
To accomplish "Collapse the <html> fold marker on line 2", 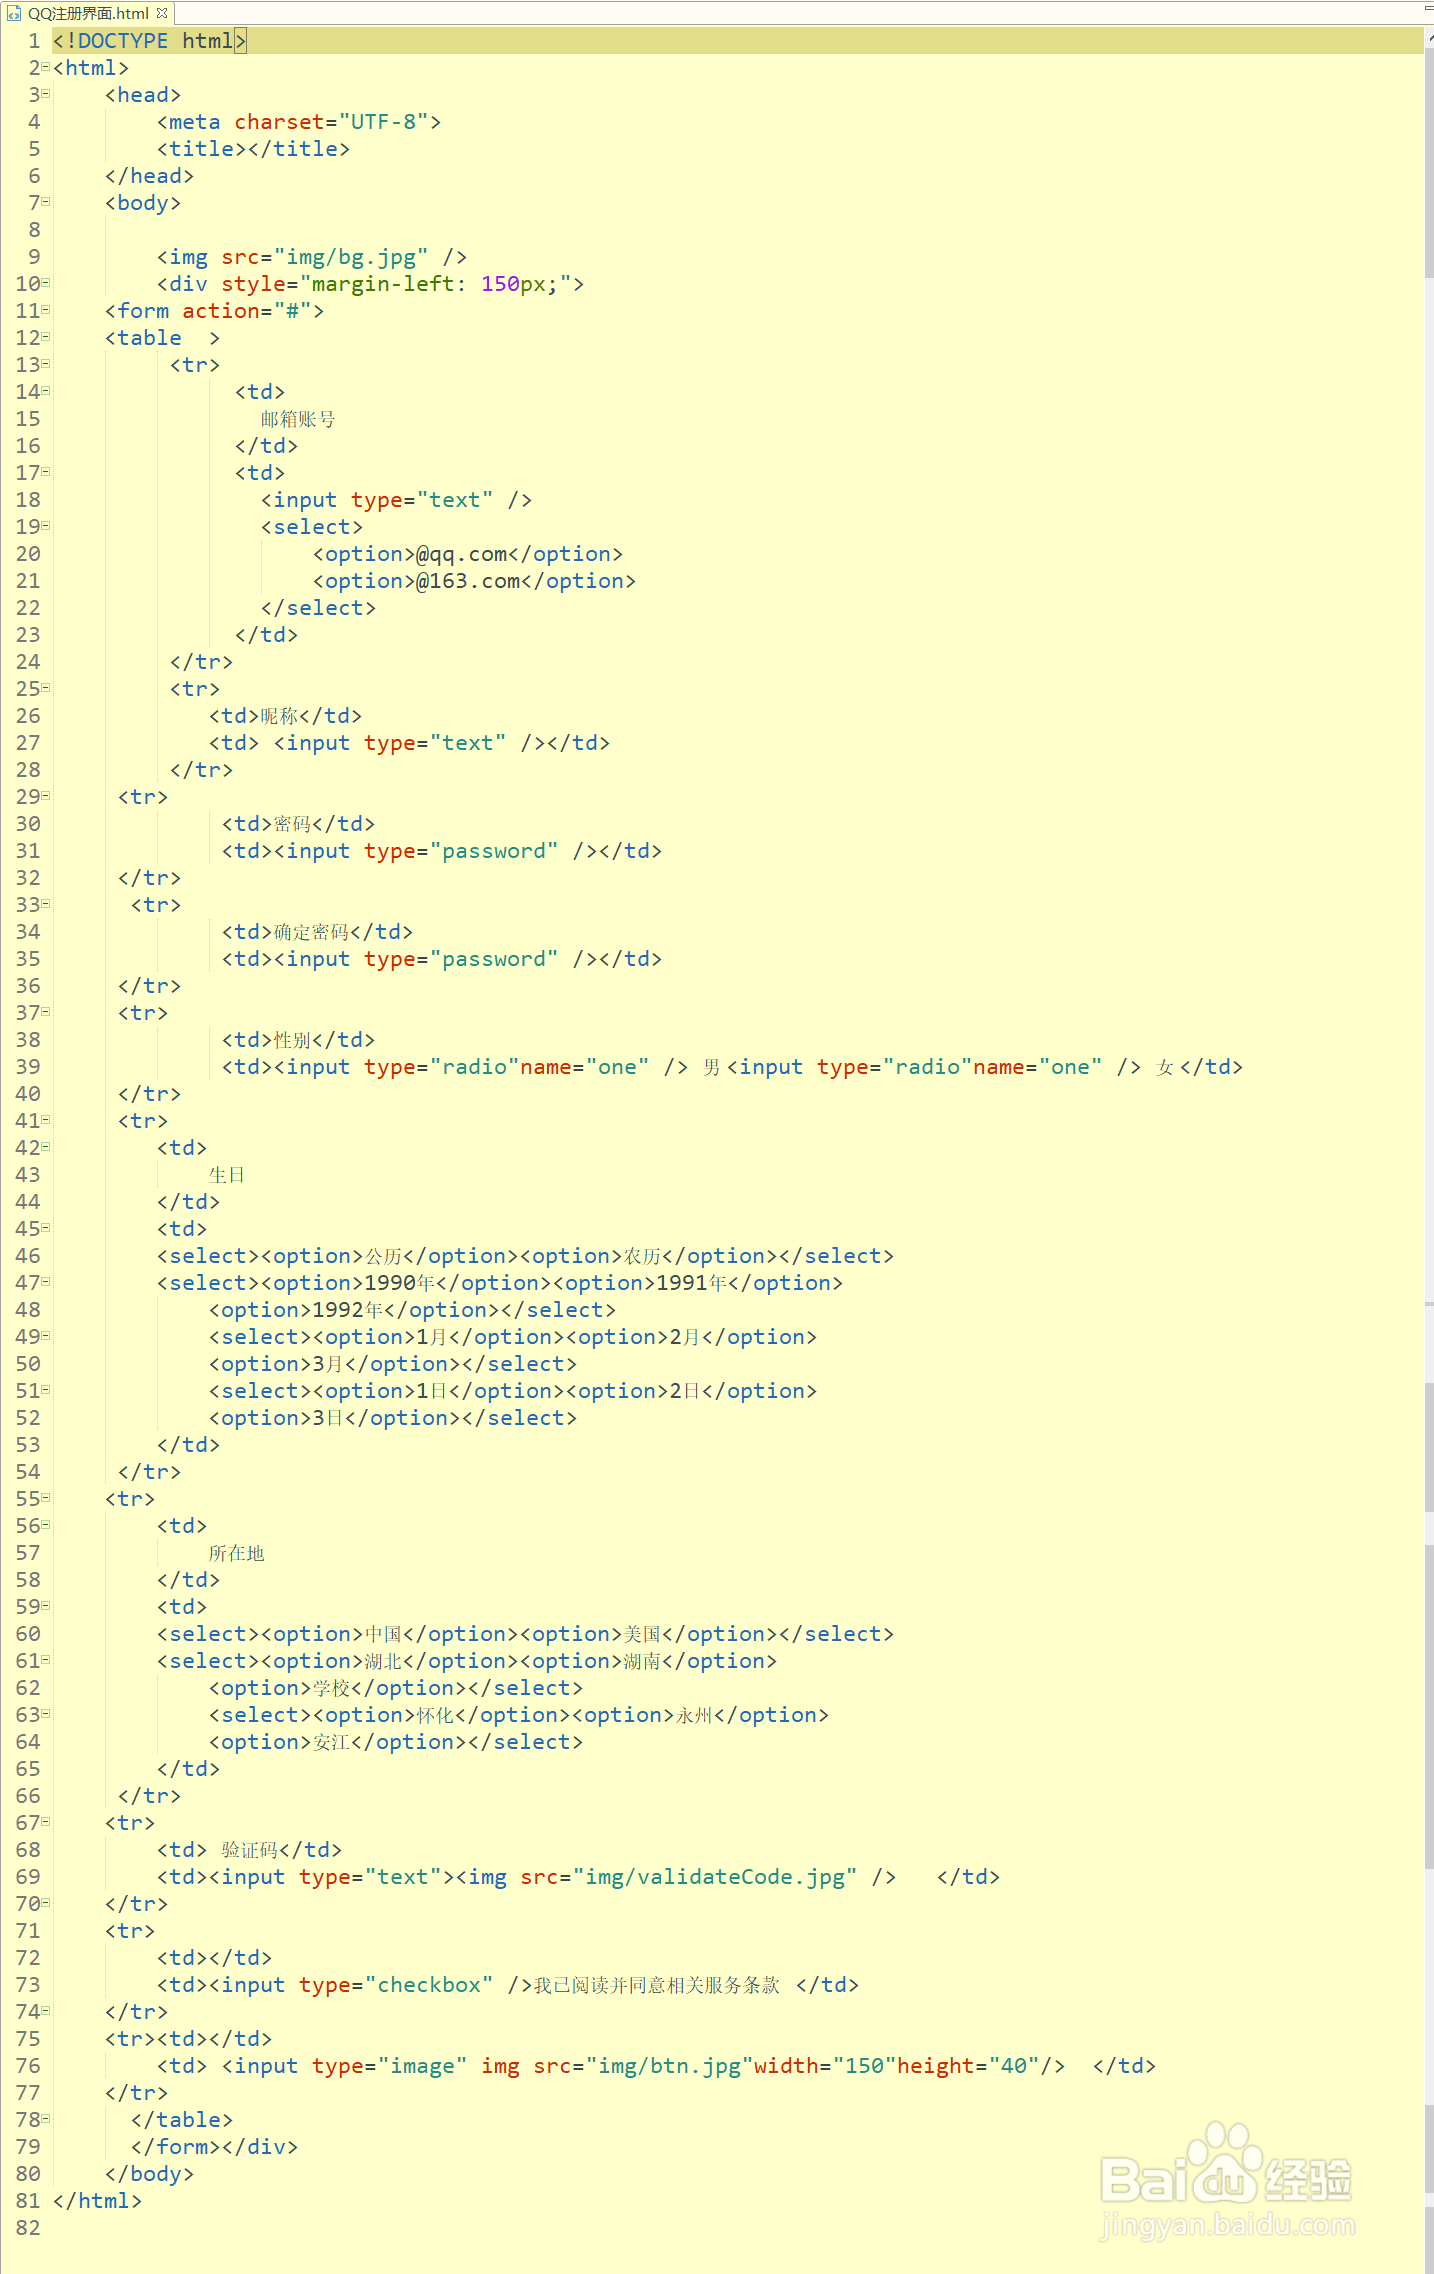I will click(46, 66).
